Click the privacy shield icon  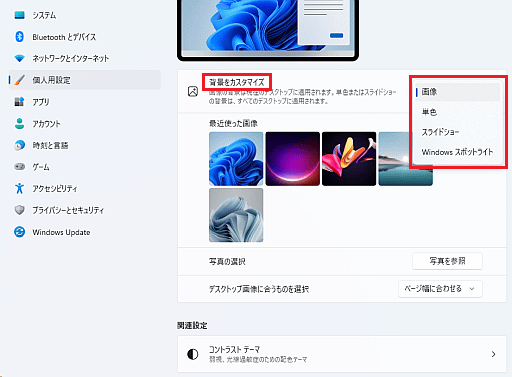click(x=20, y=210)
